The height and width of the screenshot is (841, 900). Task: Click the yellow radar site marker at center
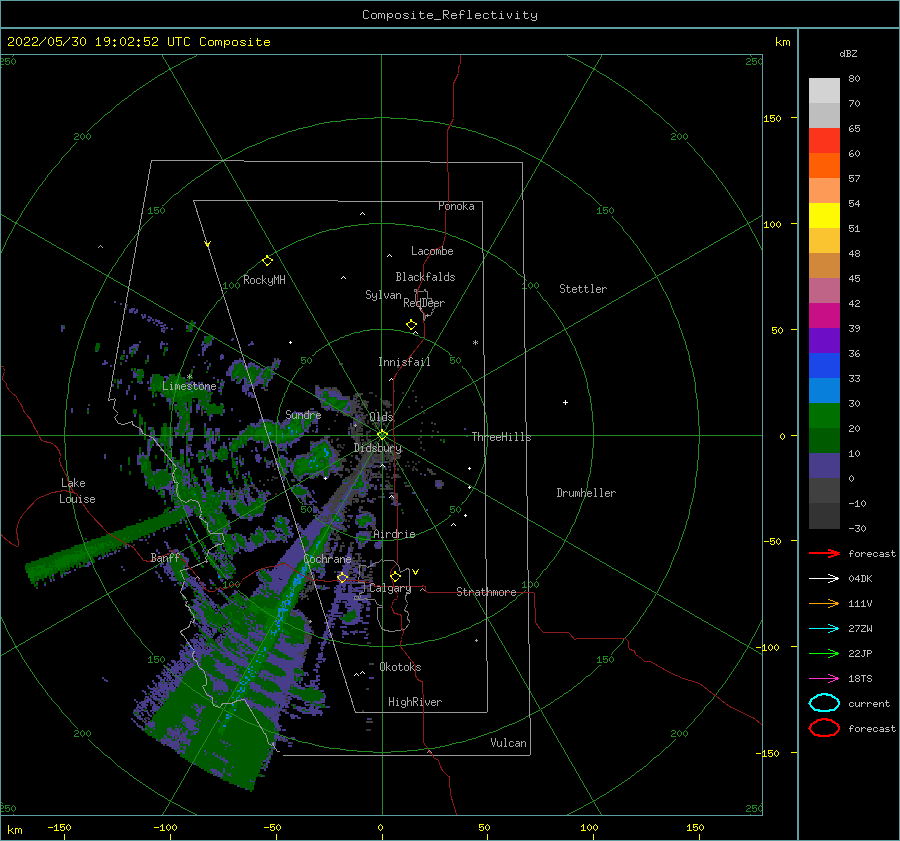[x=382, y=435]
